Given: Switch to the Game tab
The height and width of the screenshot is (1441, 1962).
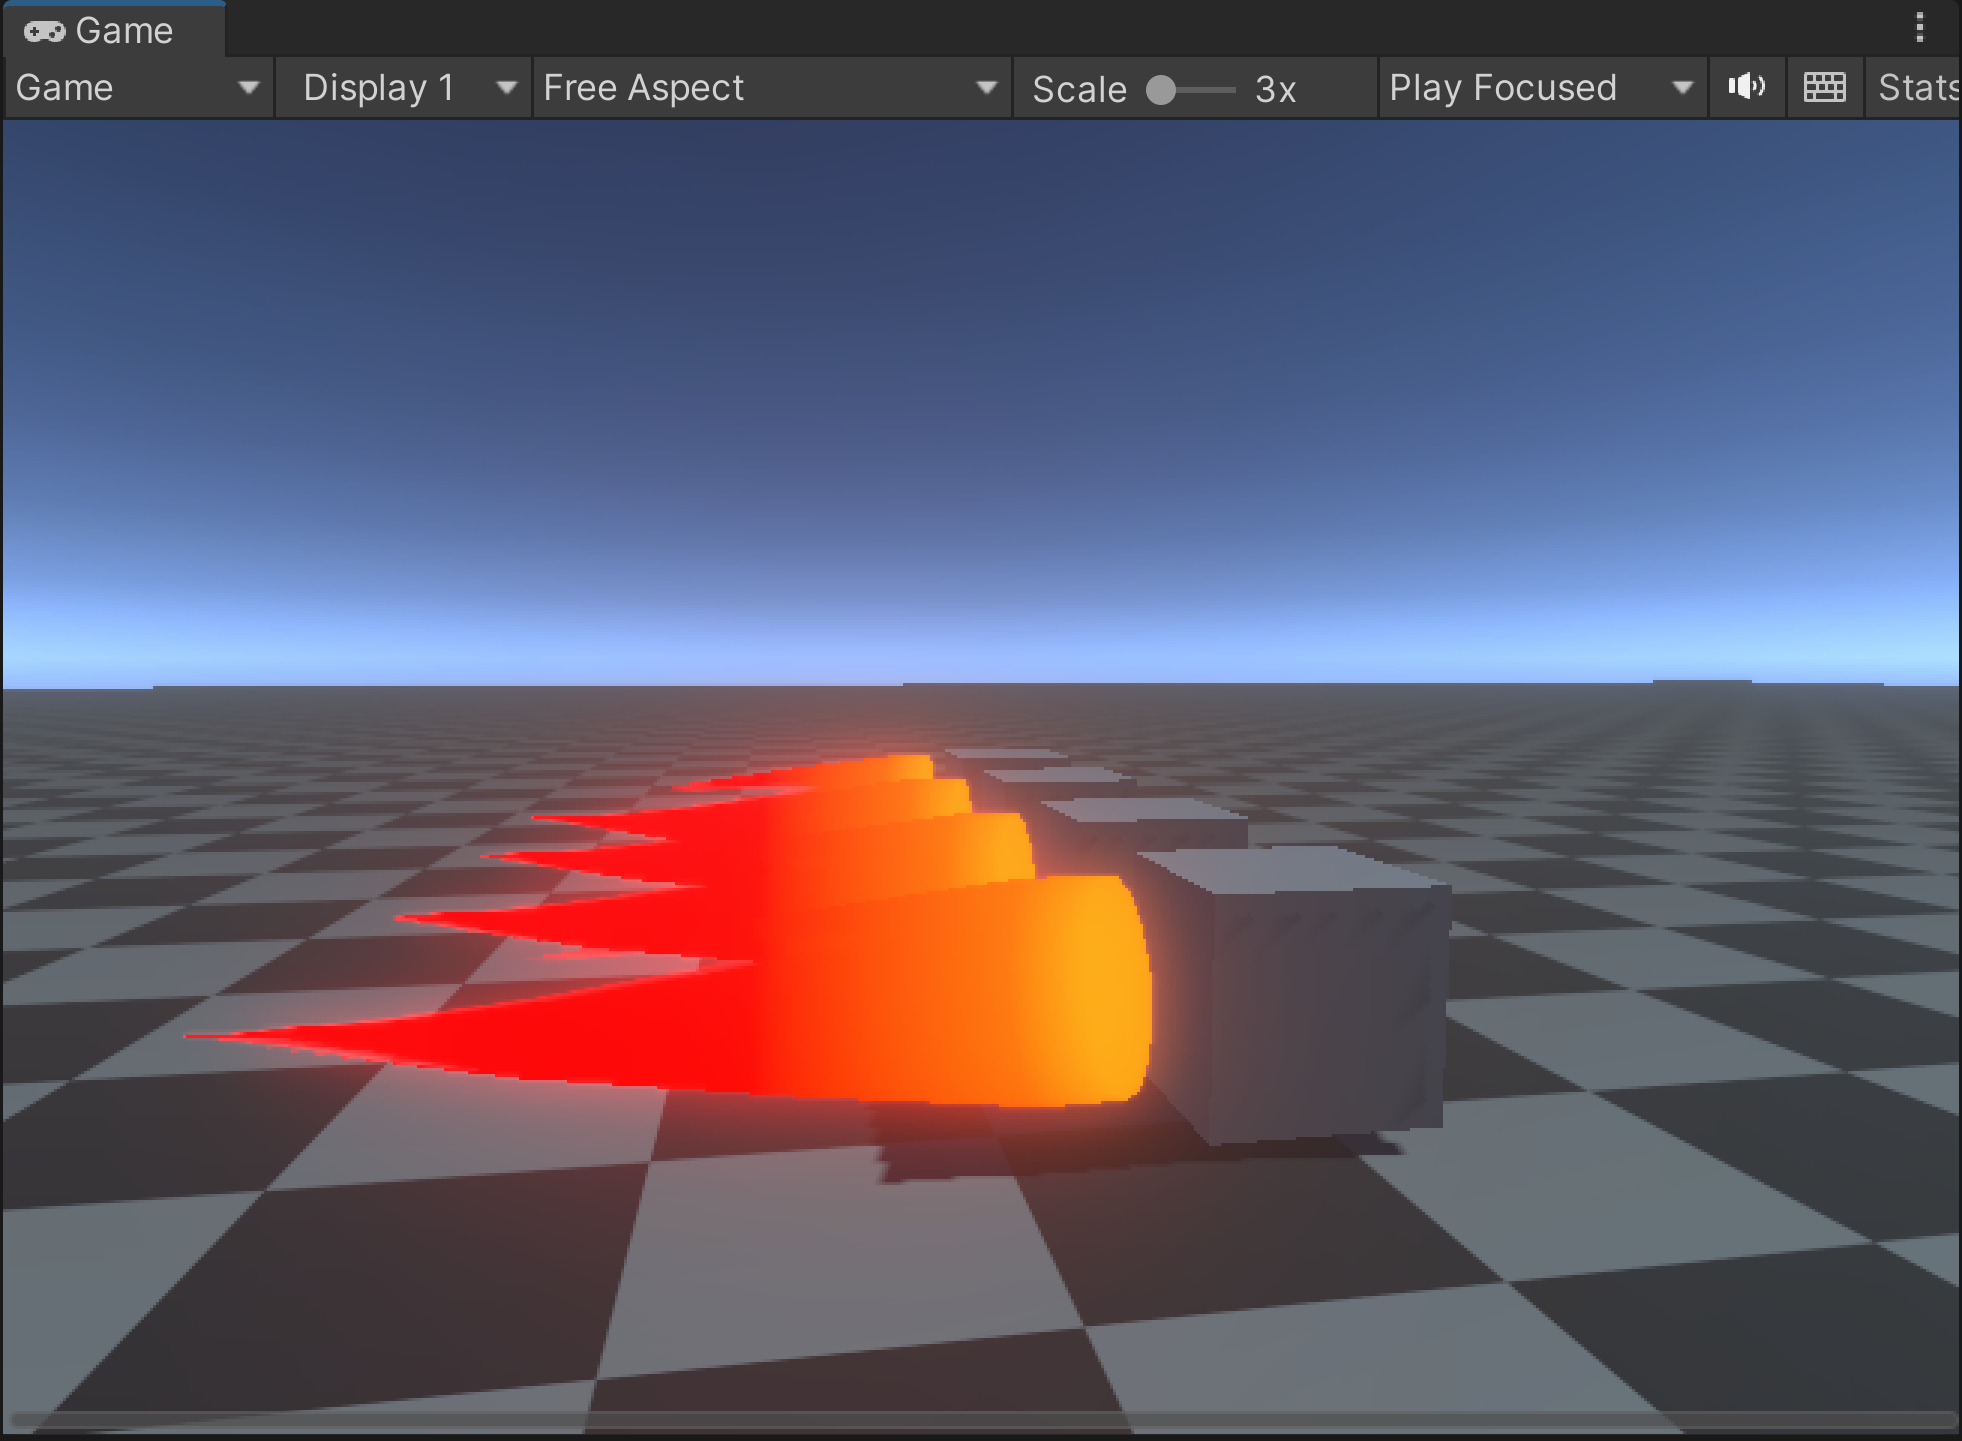Looking at the screenshot, I should [x=112, y=31].
